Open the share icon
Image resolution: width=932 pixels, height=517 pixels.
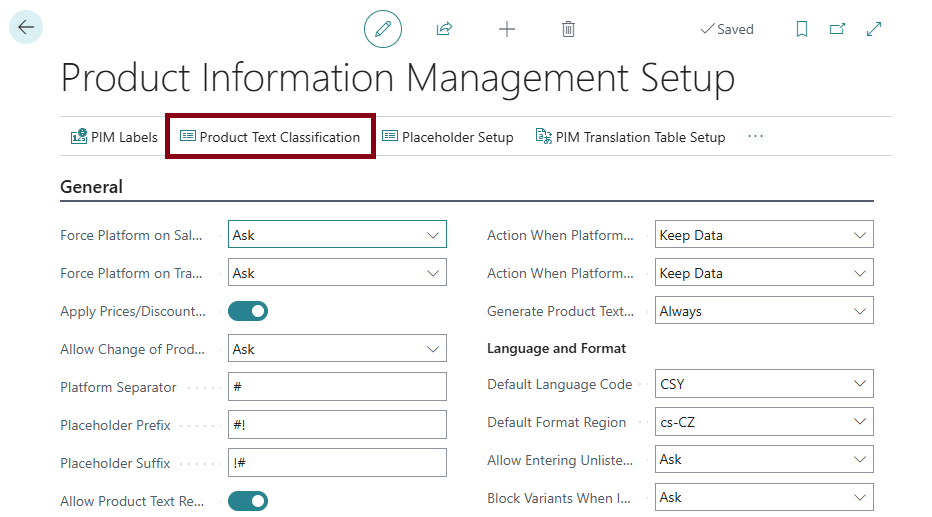[x=445, y=29]
